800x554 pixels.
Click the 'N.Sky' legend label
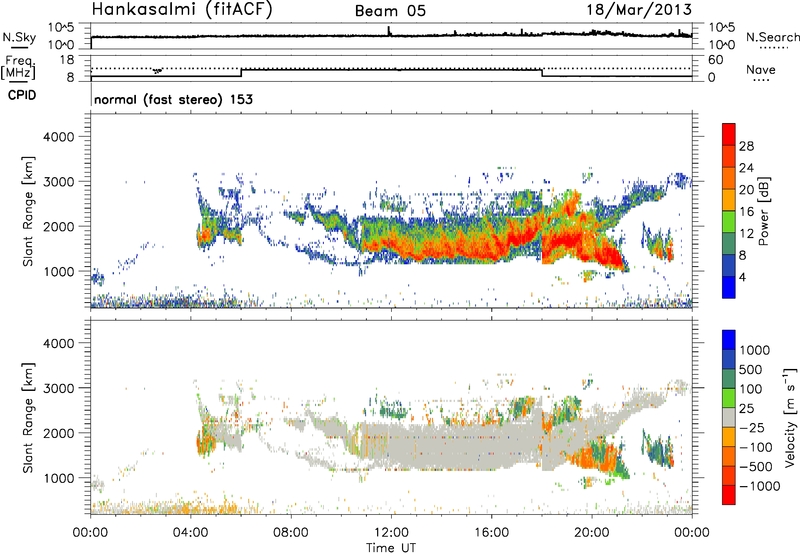[19, 37]
